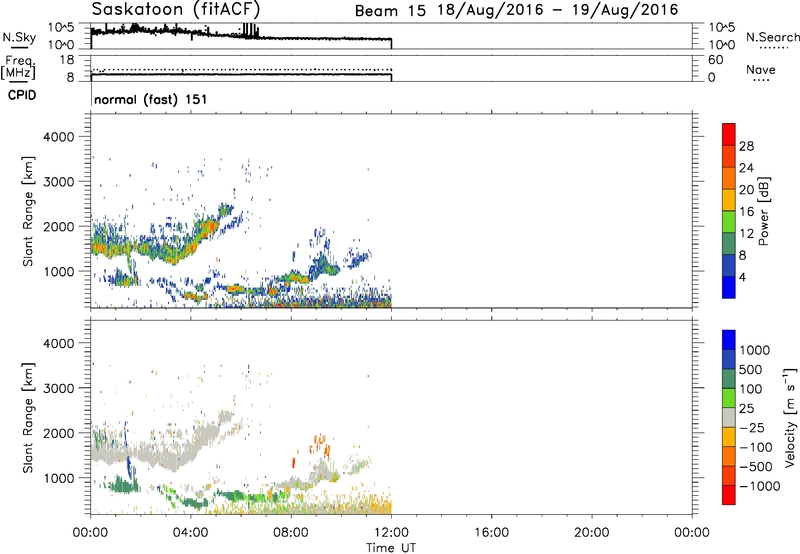The image size is (800, 554).
Task: Click the '-1000' velocity scale value
Action: [x=759, y=486]
